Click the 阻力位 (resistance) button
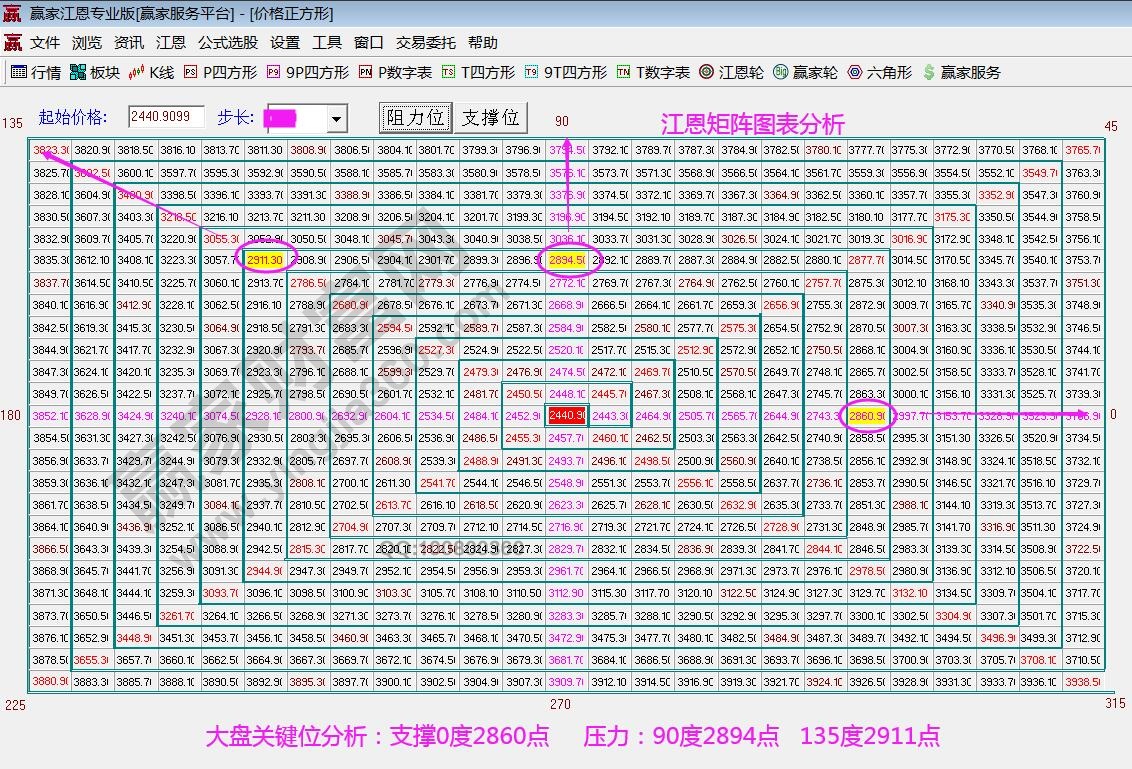The image size is (1132, 769). (414, 117)
